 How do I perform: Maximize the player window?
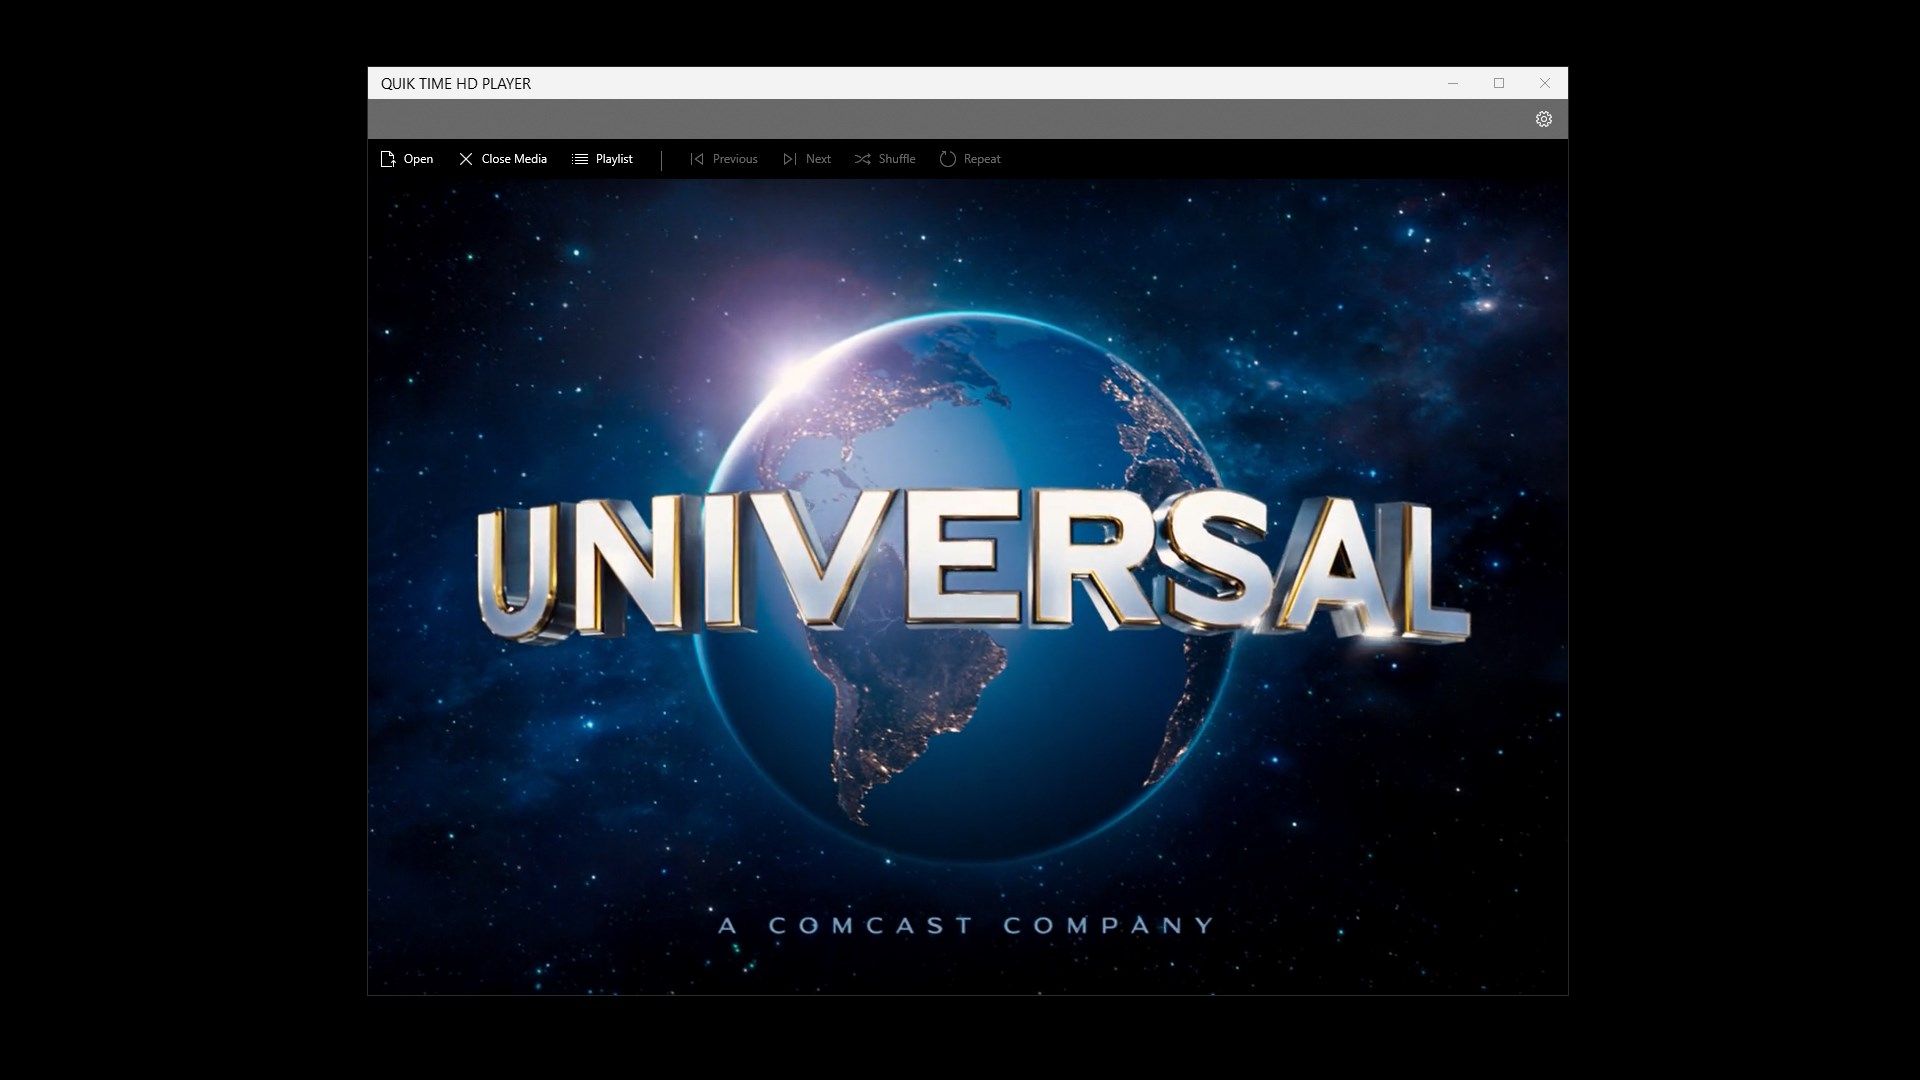click(x=1499, y=83)
